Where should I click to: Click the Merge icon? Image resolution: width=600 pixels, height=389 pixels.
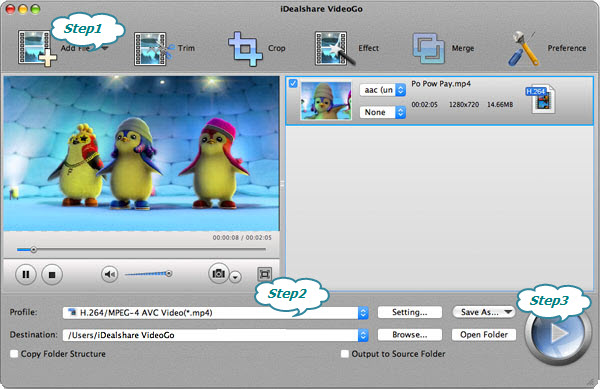pyautogui.click(x=429, y=49)
